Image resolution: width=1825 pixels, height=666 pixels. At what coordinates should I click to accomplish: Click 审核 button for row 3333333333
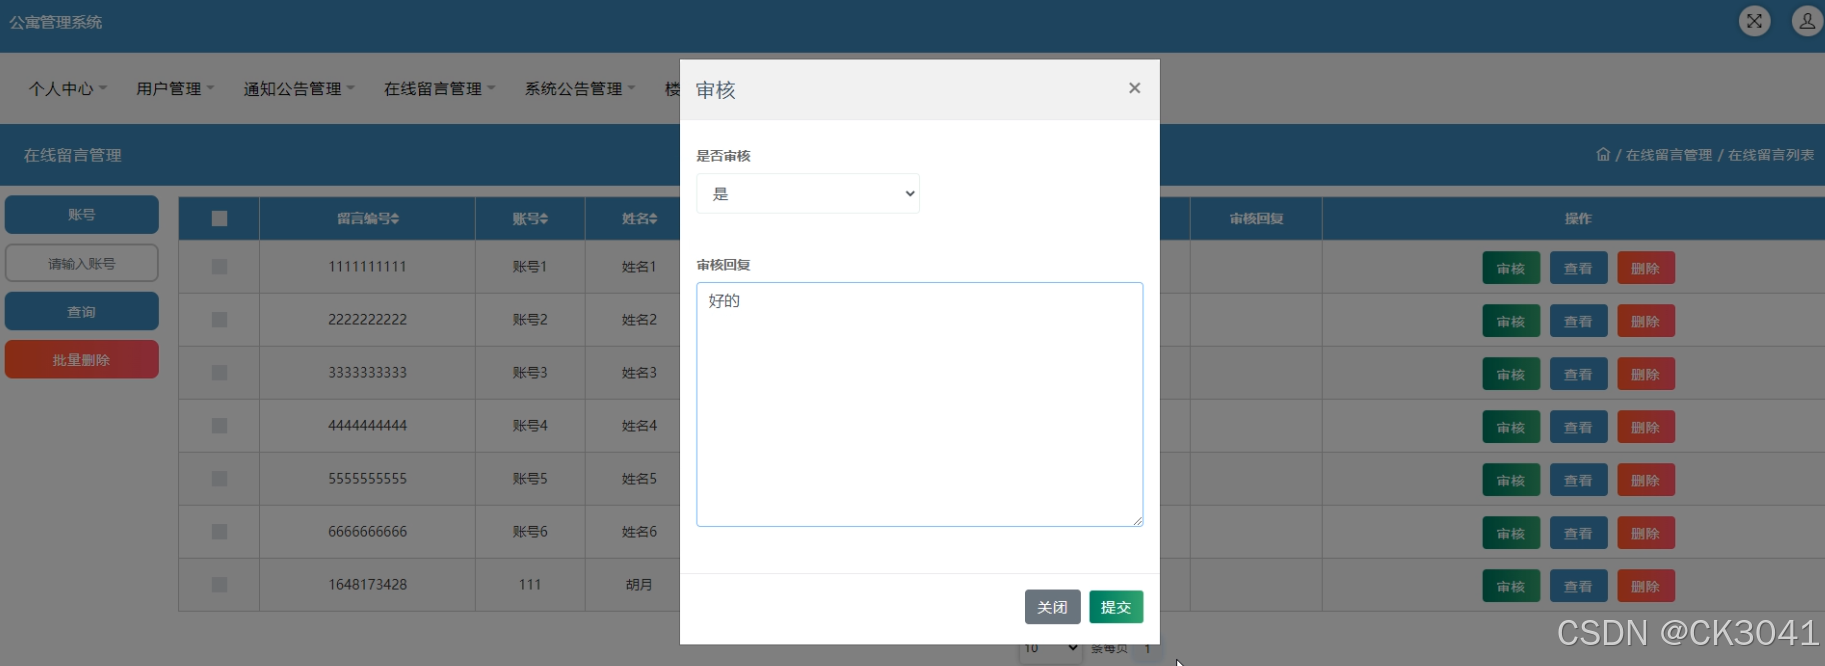[1511, 374]
